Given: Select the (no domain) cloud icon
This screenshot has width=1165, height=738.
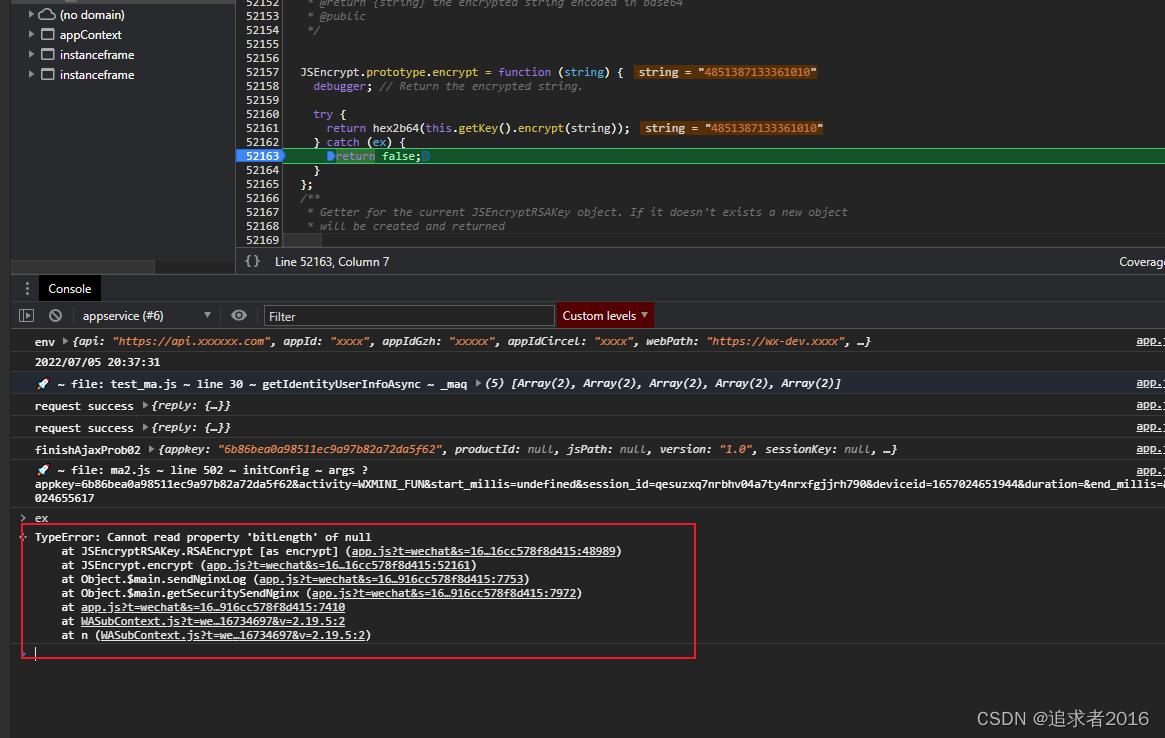Looking at the screenshot, I should pyautogui.click(x=47, y=14).
